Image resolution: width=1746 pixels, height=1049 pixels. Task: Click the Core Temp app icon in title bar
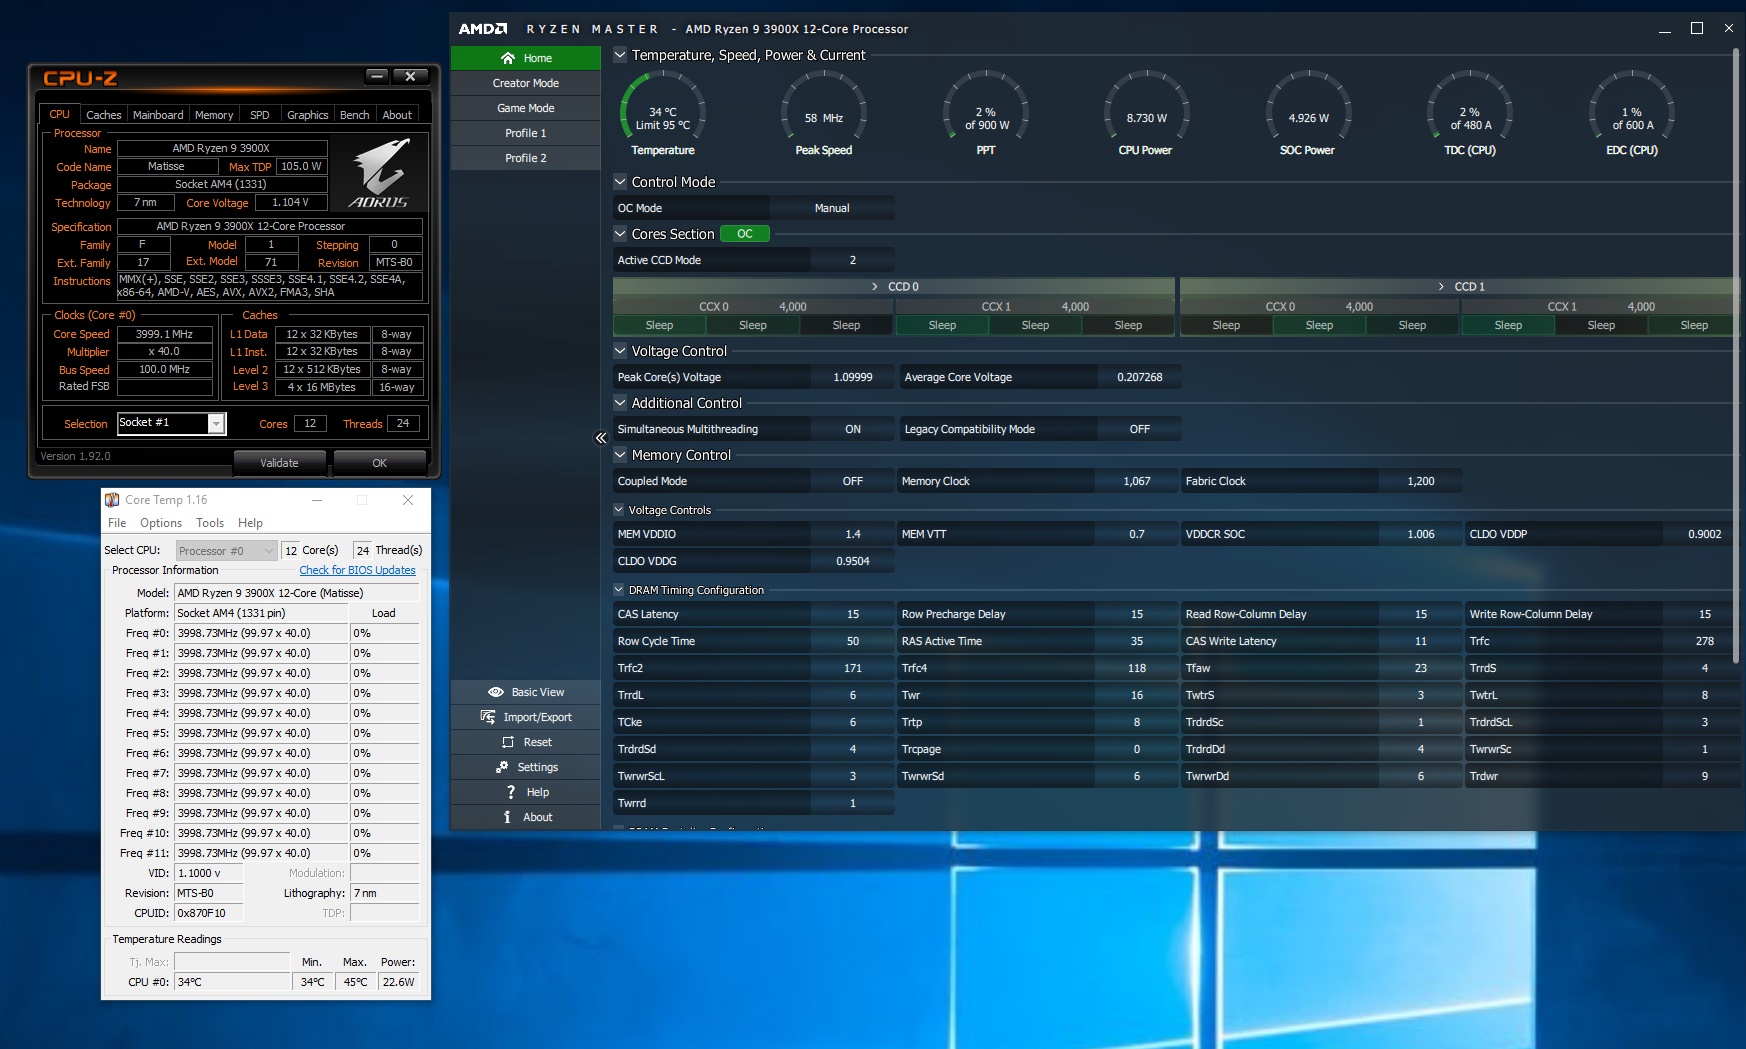112,500
